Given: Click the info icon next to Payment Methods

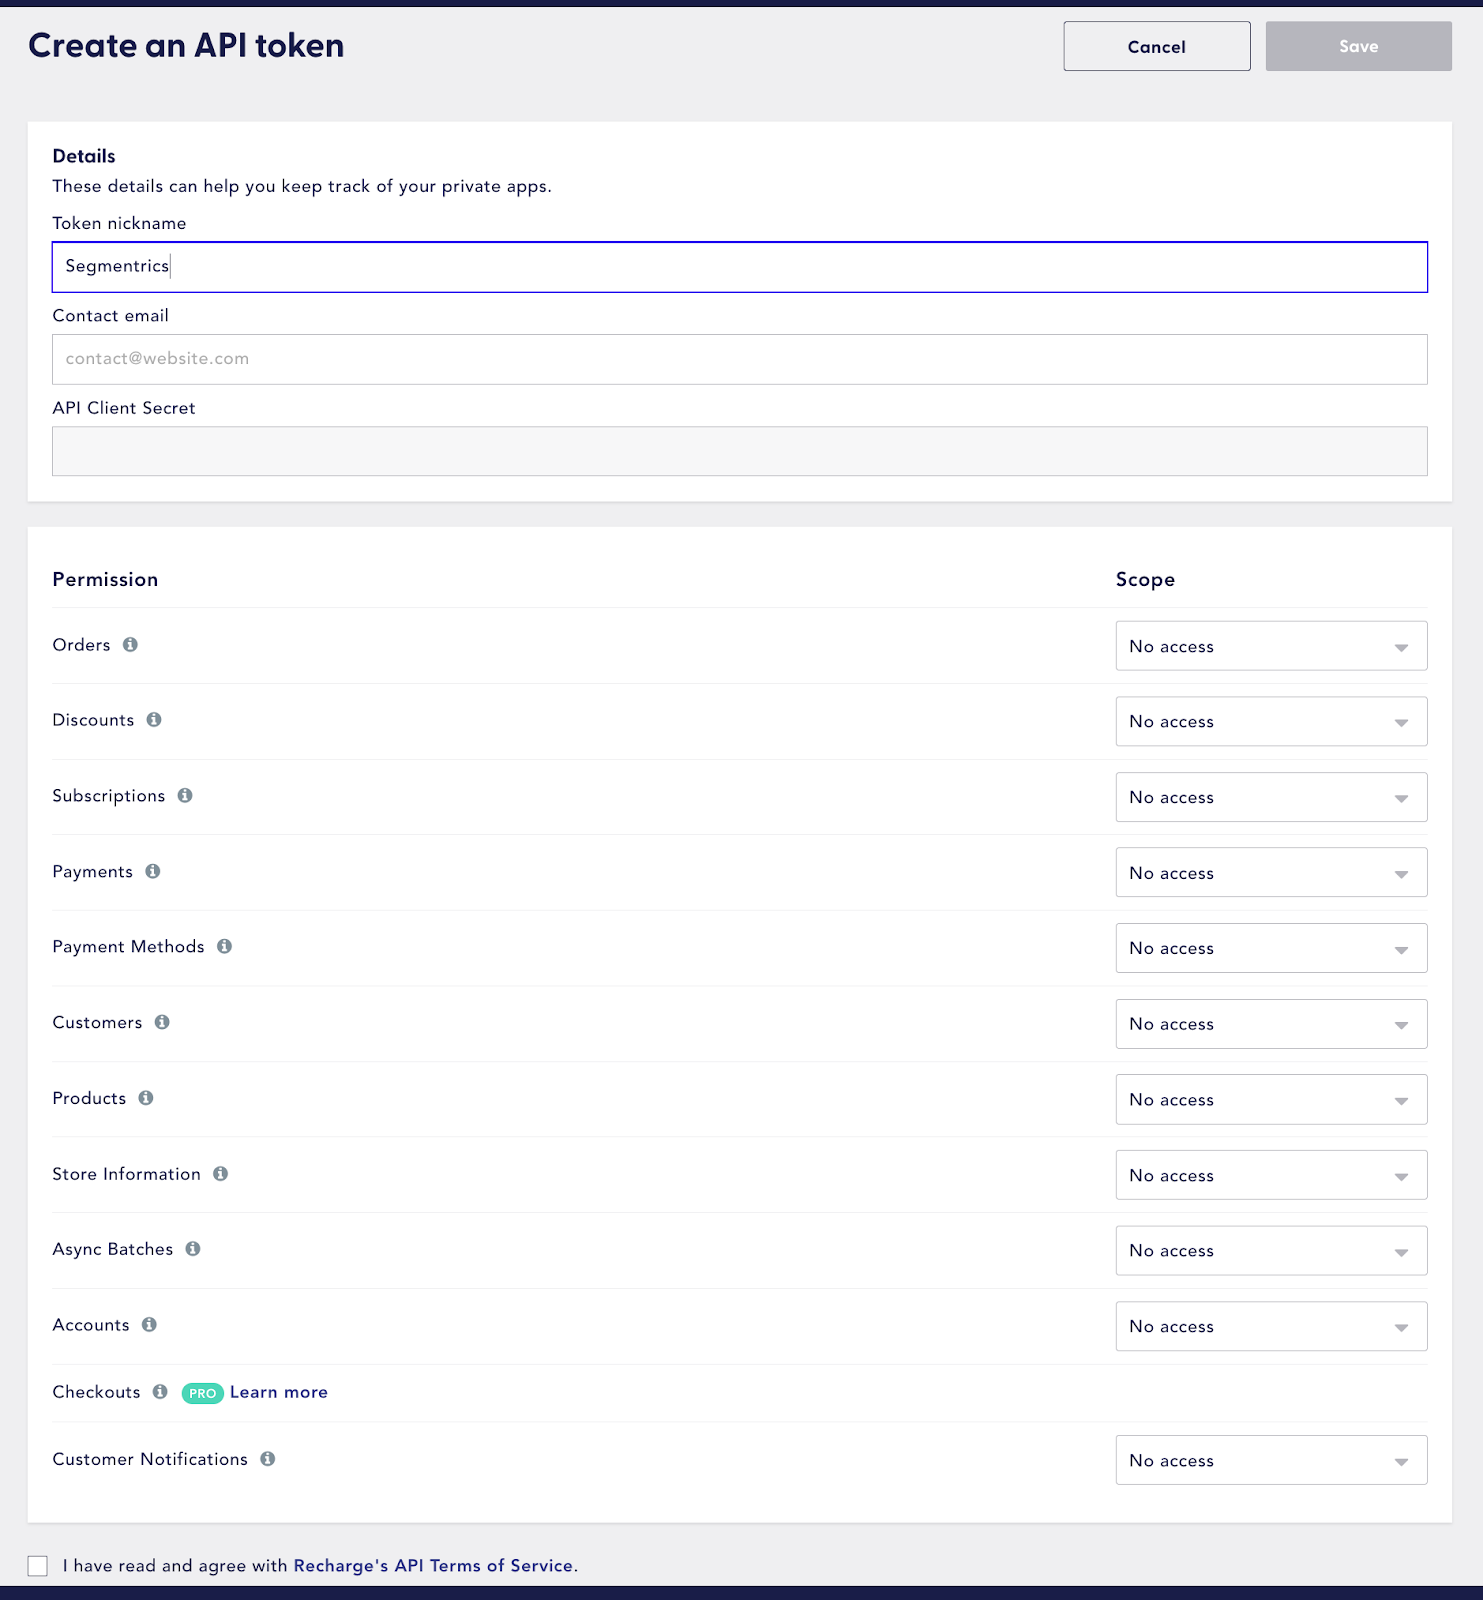Looking at the screenshot, I should [225, 947].
